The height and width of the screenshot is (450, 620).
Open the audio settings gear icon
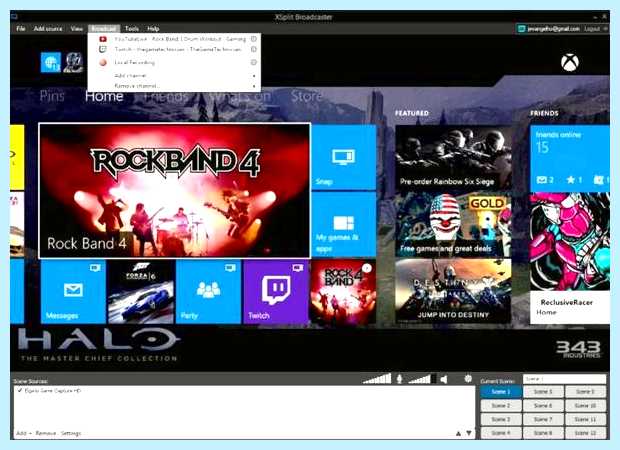click(x=468, y=379)
